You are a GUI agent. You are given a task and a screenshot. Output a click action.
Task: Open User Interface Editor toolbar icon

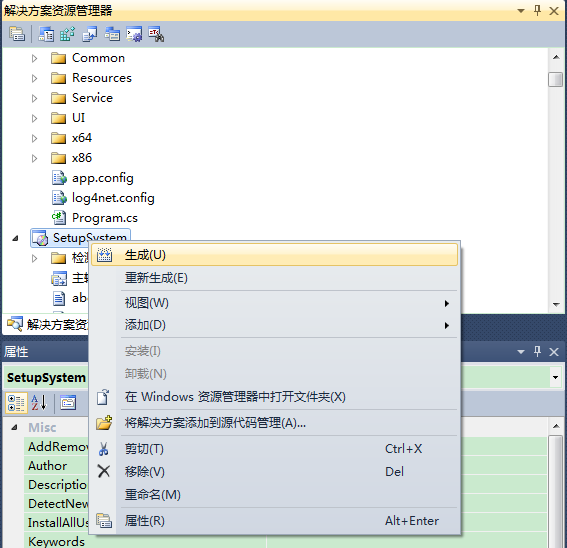112,34
